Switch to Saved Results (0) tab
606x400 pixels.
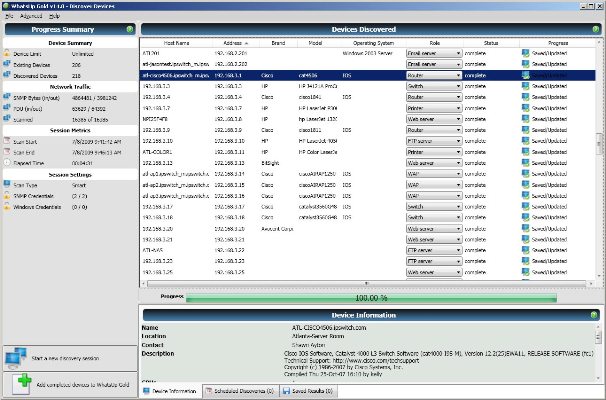click(x=308, y=391)
